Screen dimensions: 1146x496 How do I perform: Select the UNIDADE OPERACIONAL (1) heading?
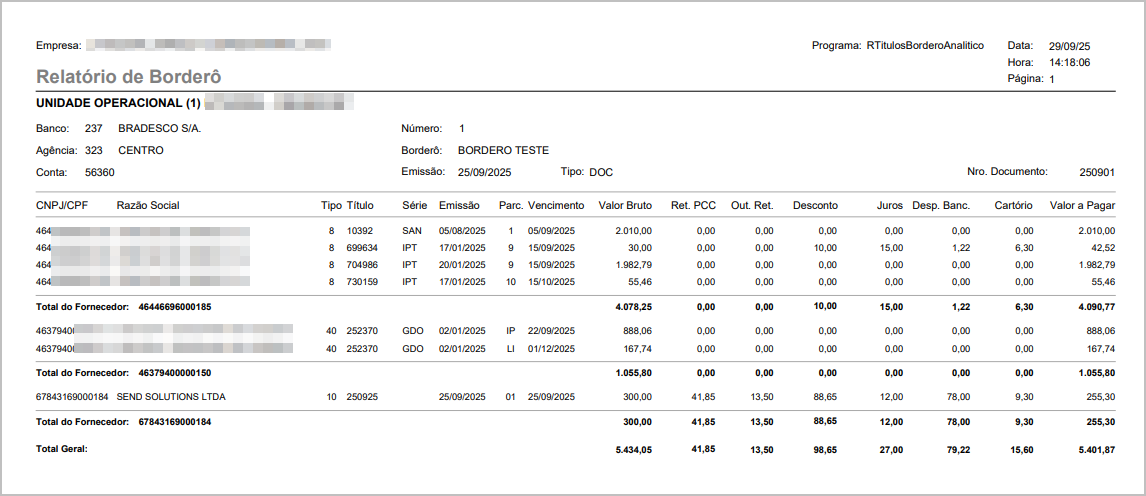coord(119,103)
